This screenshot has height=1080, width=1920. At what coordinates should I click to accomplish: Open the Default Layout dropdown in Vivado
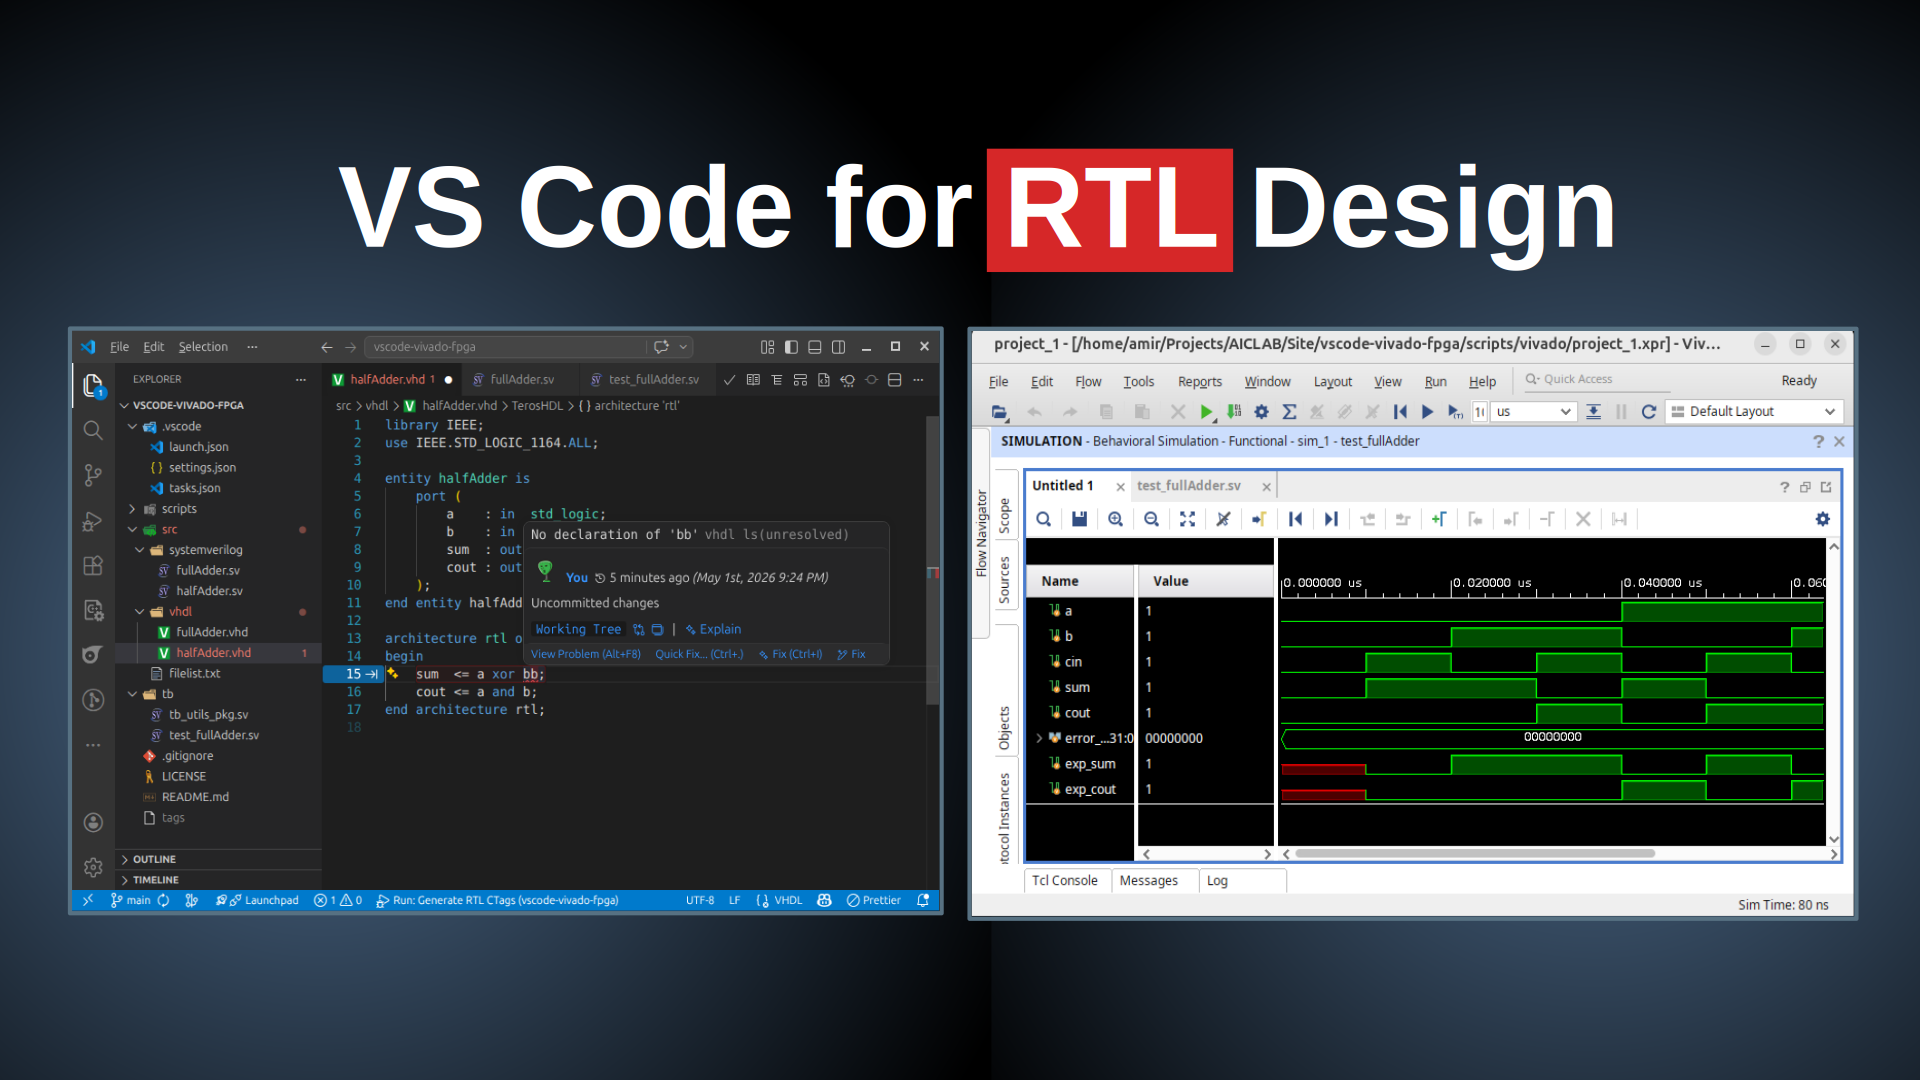1754,412
